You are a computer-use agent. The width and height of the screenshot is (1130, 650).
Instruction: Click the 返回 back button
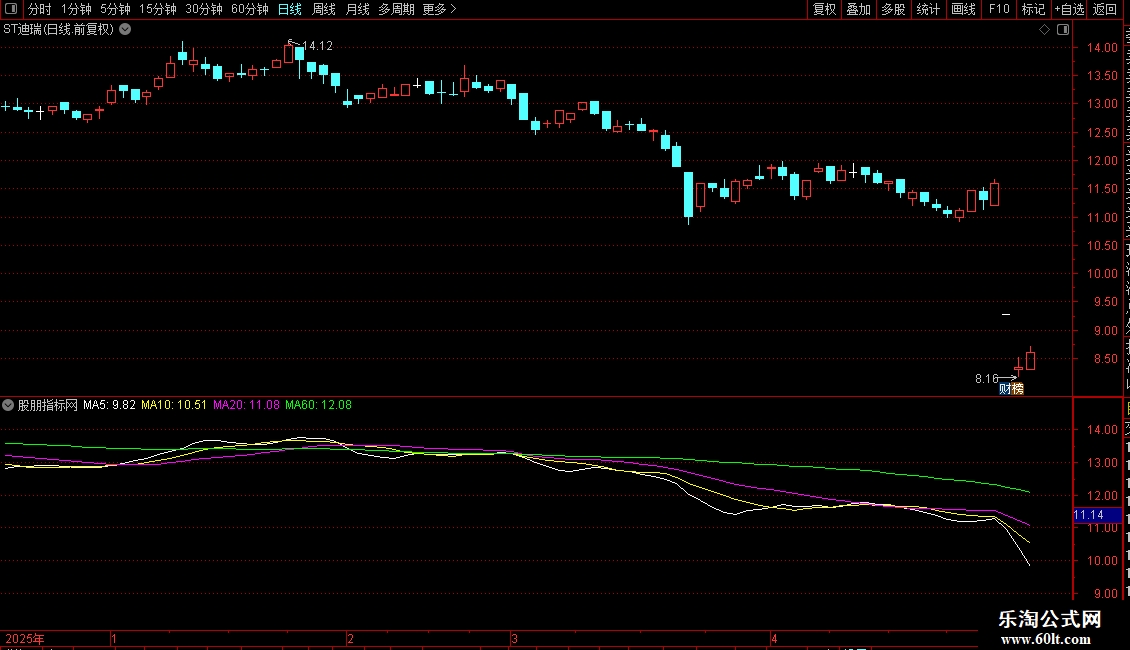click(1105, 9)
